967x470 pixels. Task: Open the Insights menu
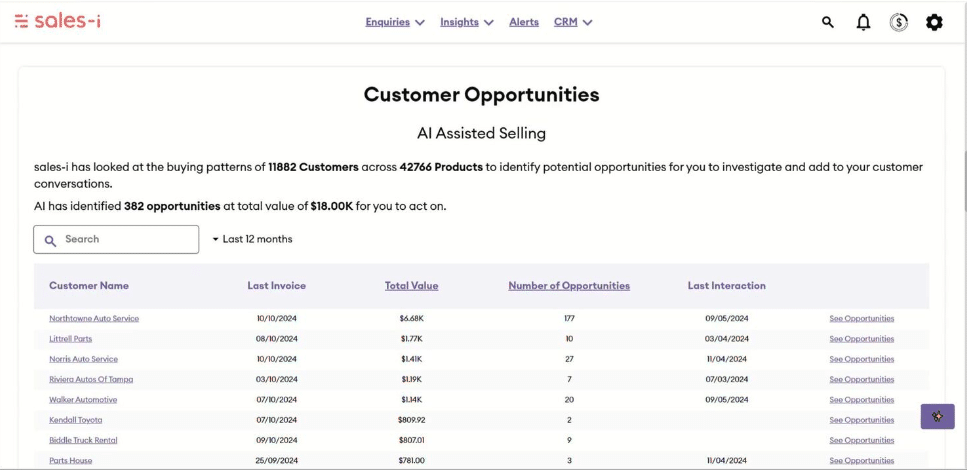pyautogui.click(x=459, y=22)
